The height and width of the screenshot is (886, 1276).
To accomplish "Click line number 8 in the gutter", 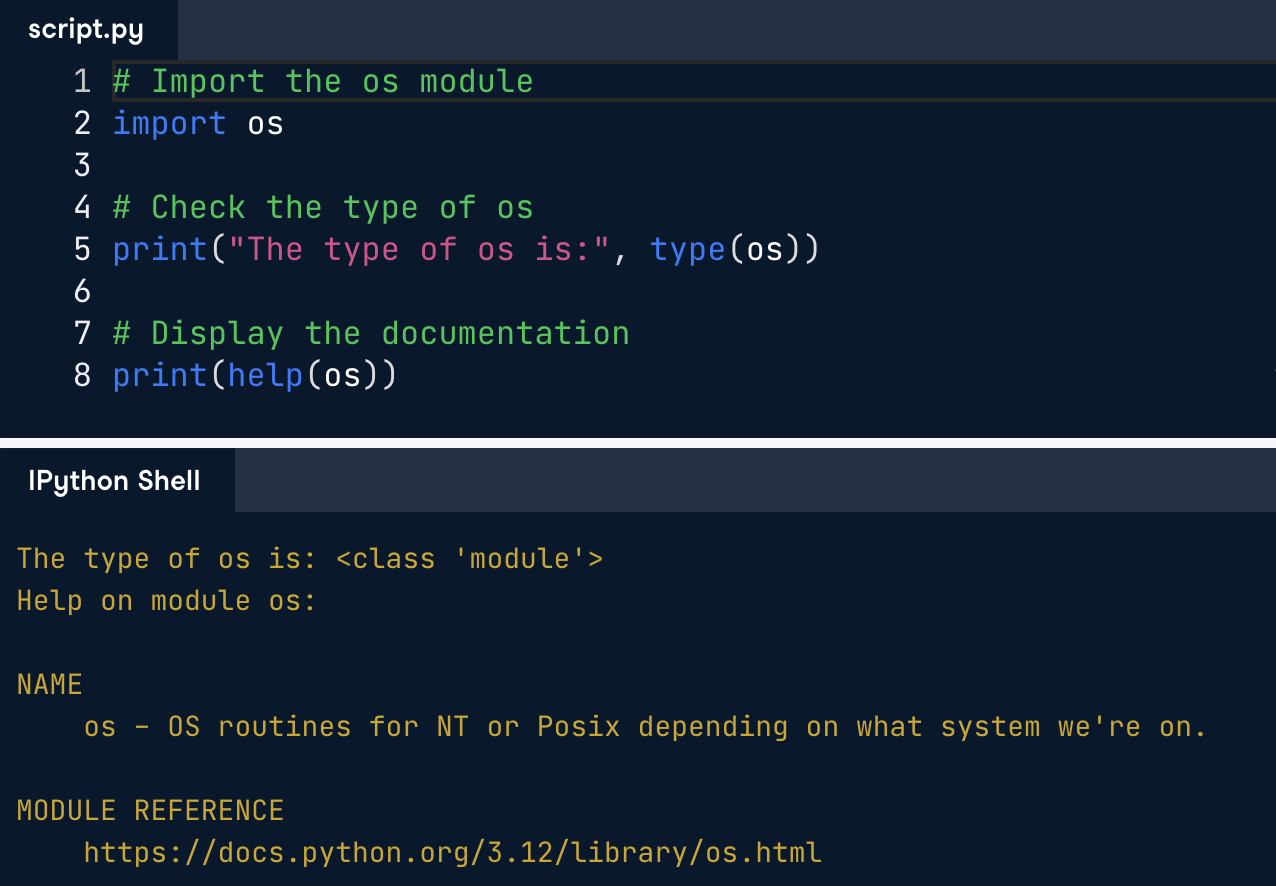I will [x=82, y=375].
